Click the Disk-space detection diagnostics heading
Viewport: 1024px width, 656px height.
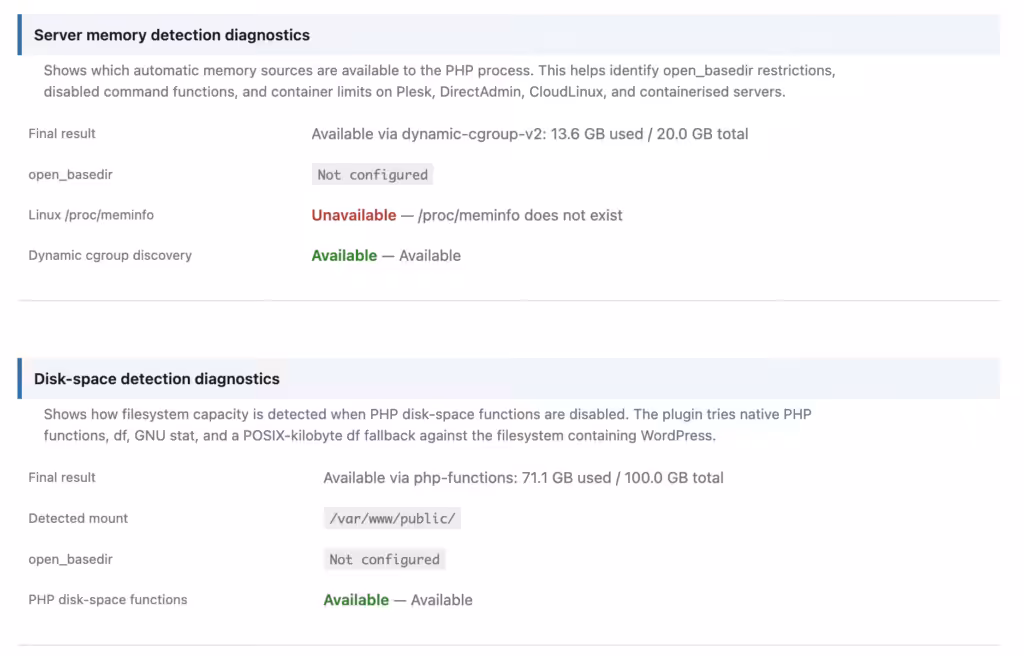[x=157, y=379]
